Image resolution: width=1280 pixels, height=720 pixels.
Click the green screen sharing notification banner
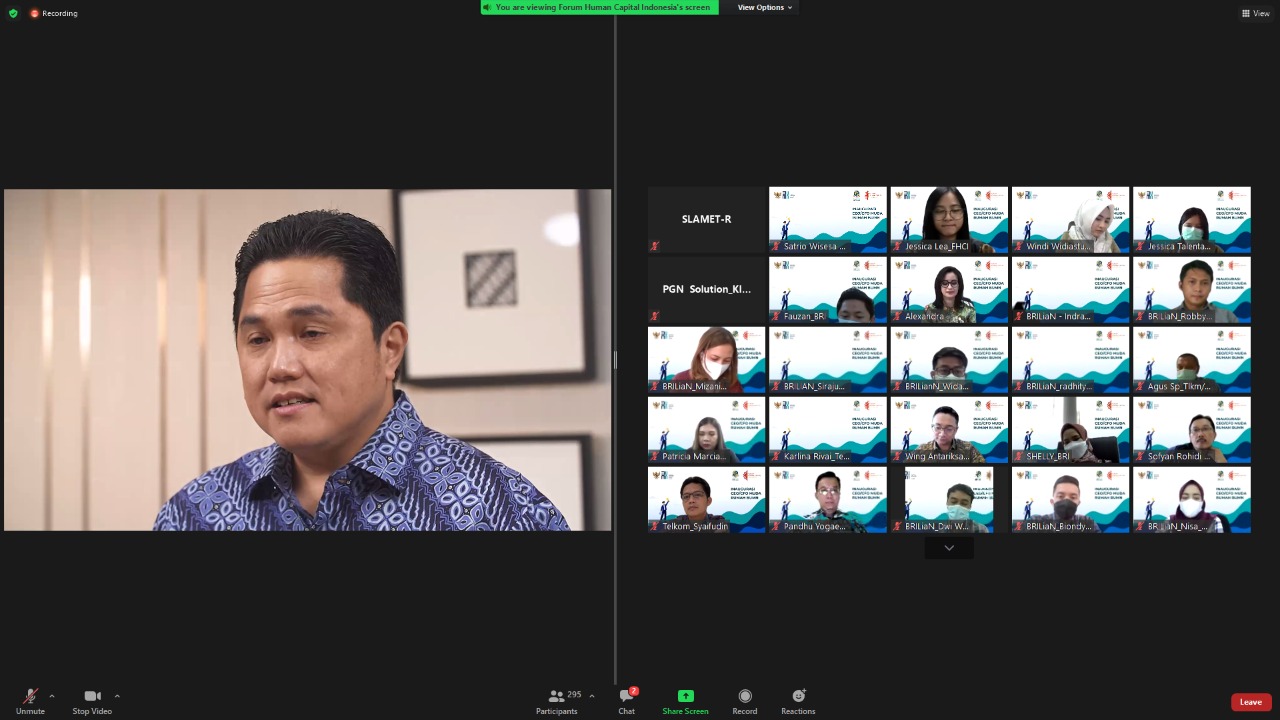click(600, 7)
